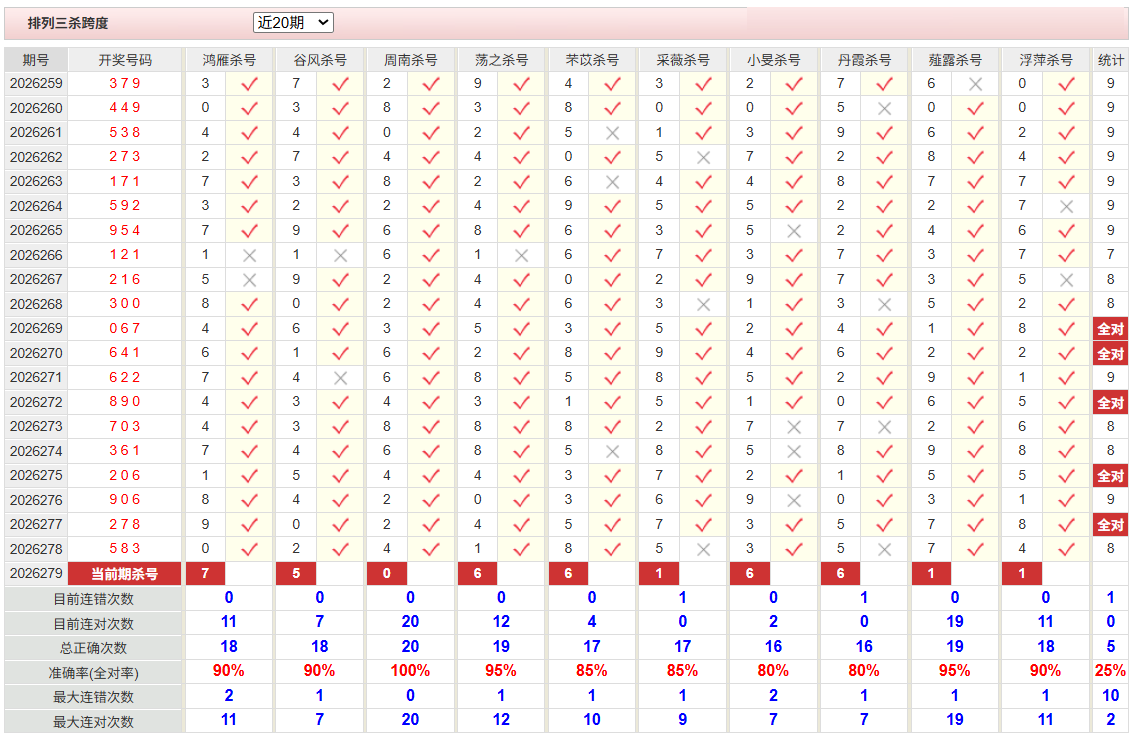This screenshot has width=1135, height=738.
Task: Click the gray cross in row 2026259 under 葙露杀号
Action: tap(975, 84)
